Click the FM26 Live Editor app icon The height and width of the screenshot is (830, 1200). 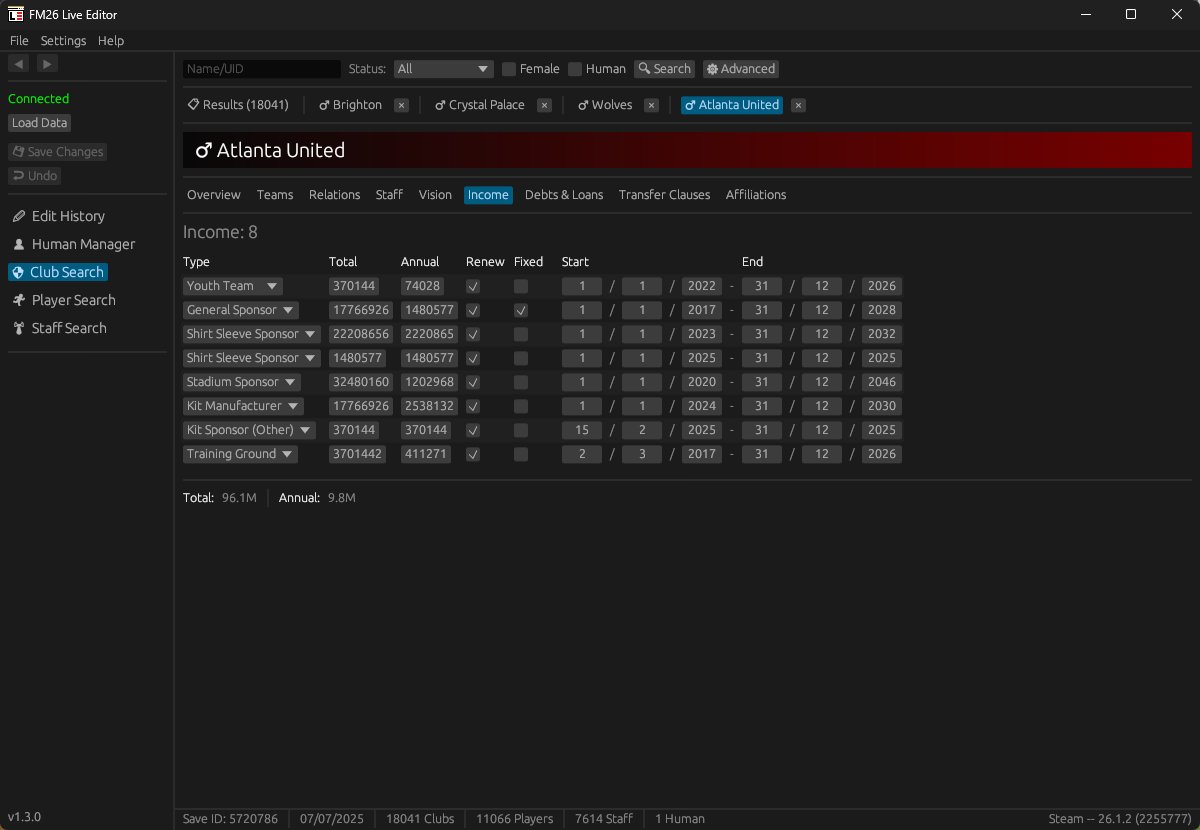pos(16,14)
